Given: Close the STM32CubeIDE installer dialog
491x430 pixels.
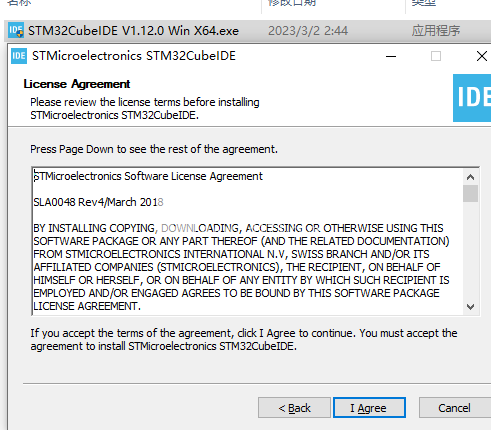Looking at the screenshot, I should click(x=481, y=56).
